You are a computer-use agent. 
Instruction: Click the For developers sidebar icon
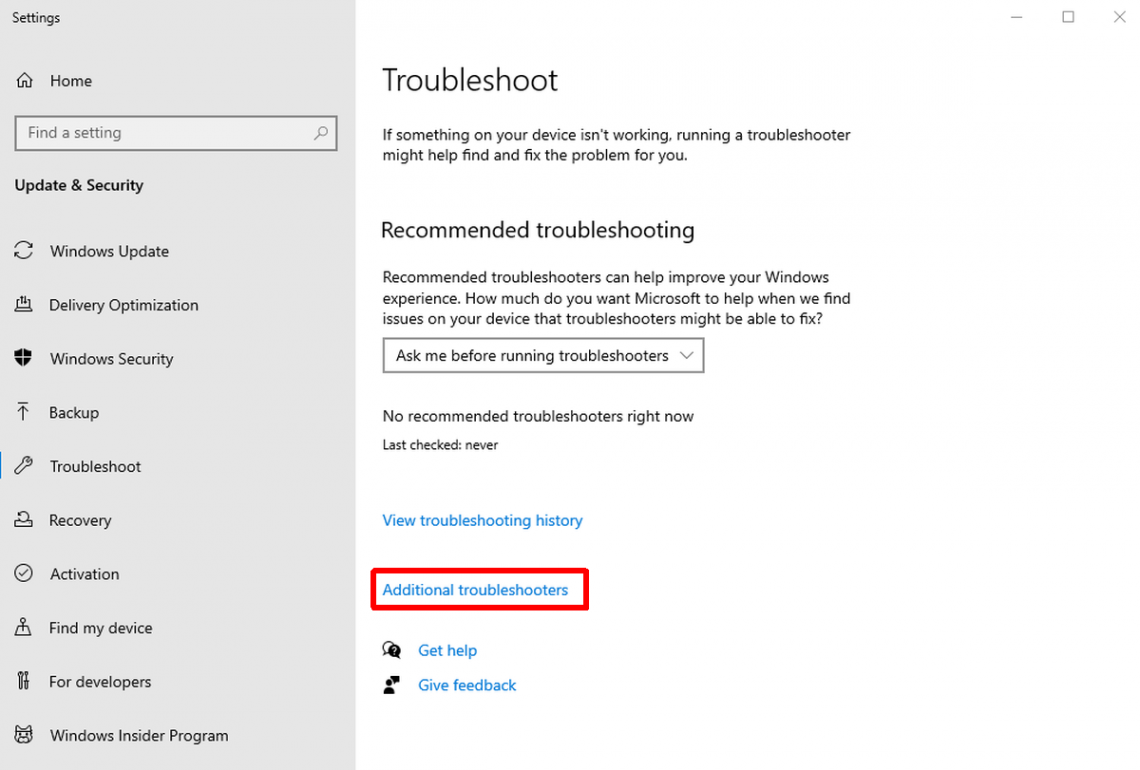click(x=24, y=681)
